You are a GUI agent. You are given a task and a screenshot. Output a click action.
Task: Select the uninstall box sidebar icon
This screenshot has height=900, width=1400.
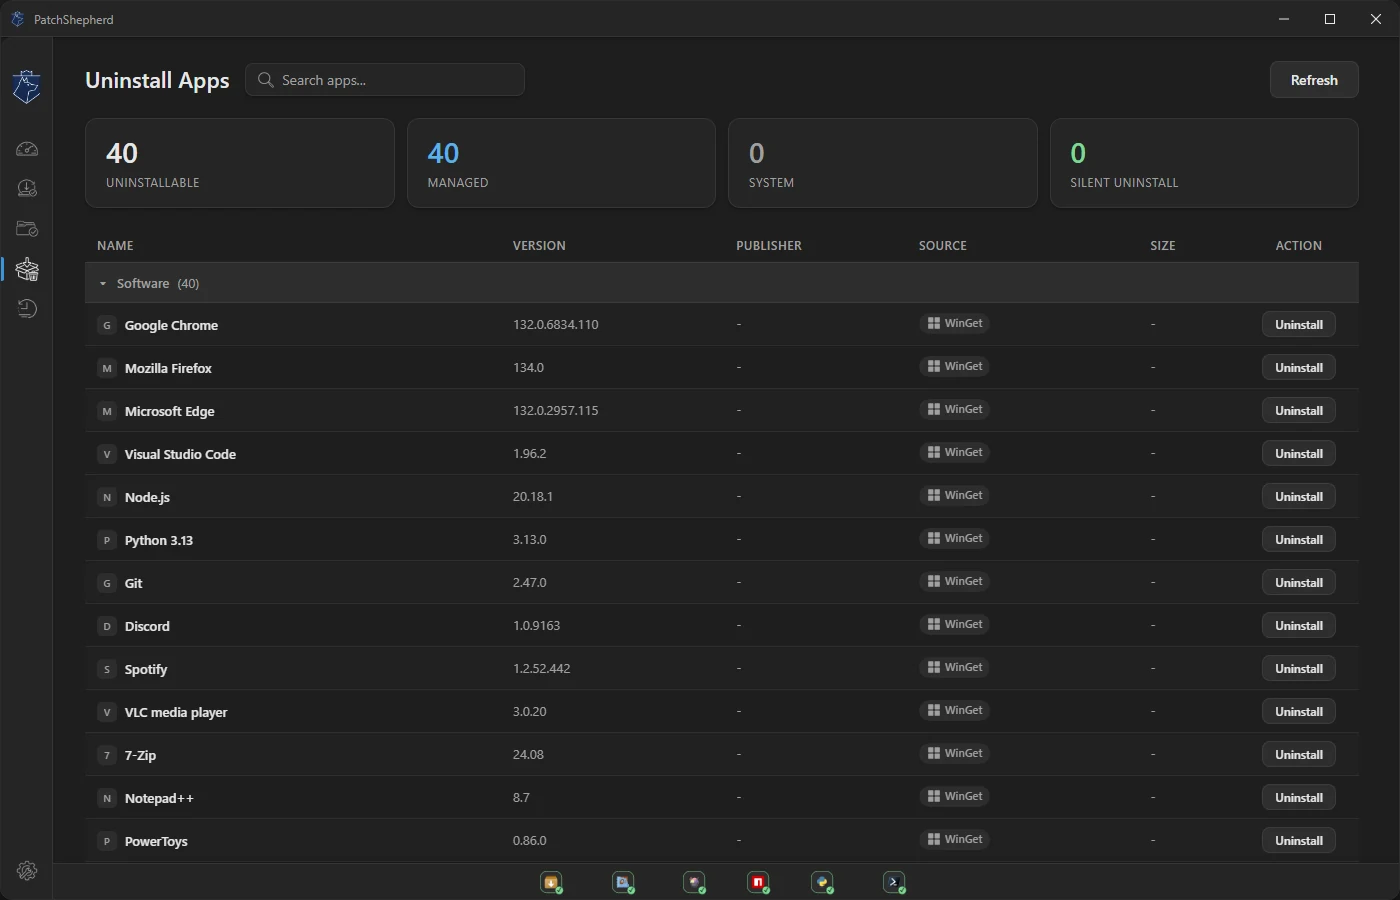tap(27, 269)
